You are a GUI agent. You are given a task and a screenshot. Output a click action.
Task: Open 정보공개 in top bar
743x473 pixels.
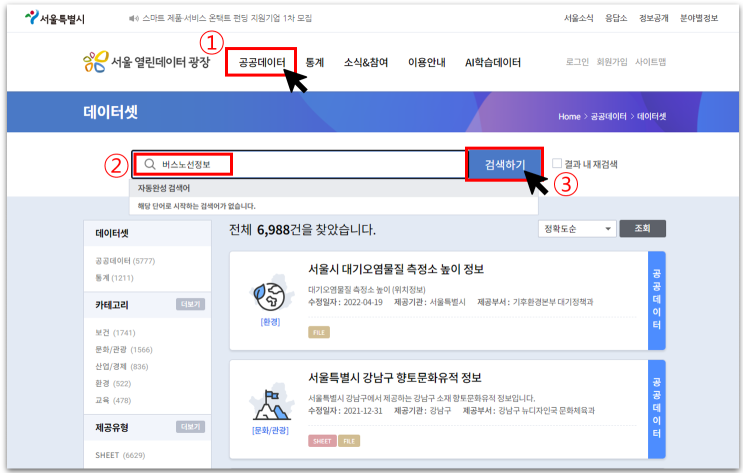(653, 18)
